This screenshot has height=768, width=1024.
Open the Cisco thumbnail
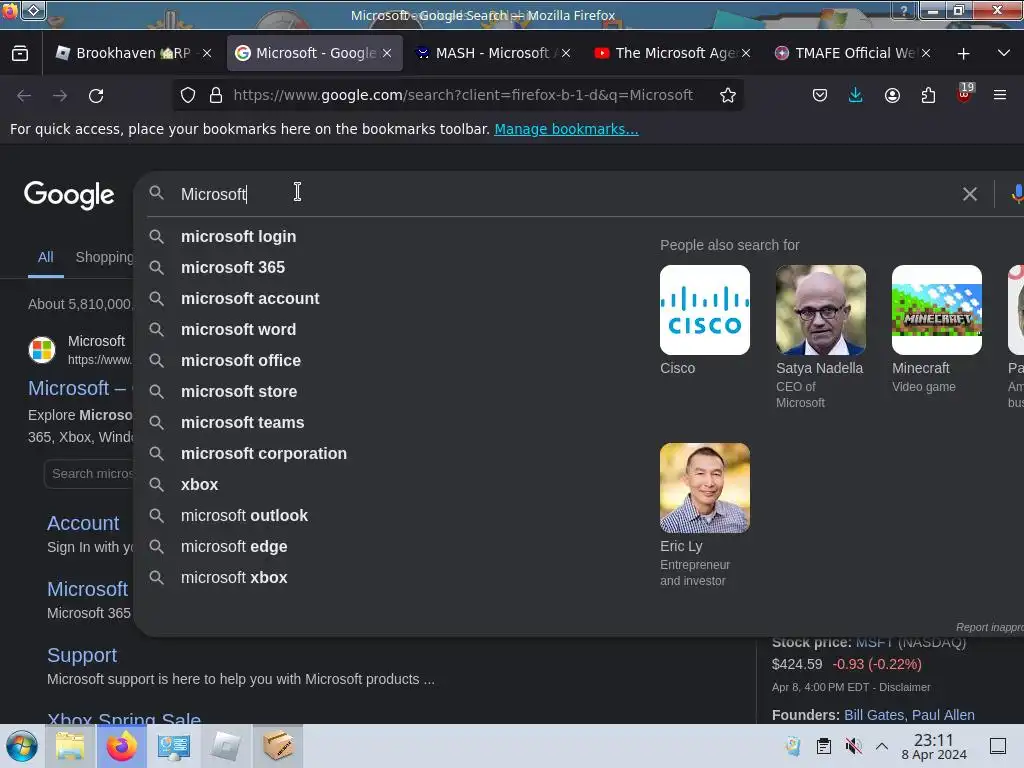pos(705,310)
